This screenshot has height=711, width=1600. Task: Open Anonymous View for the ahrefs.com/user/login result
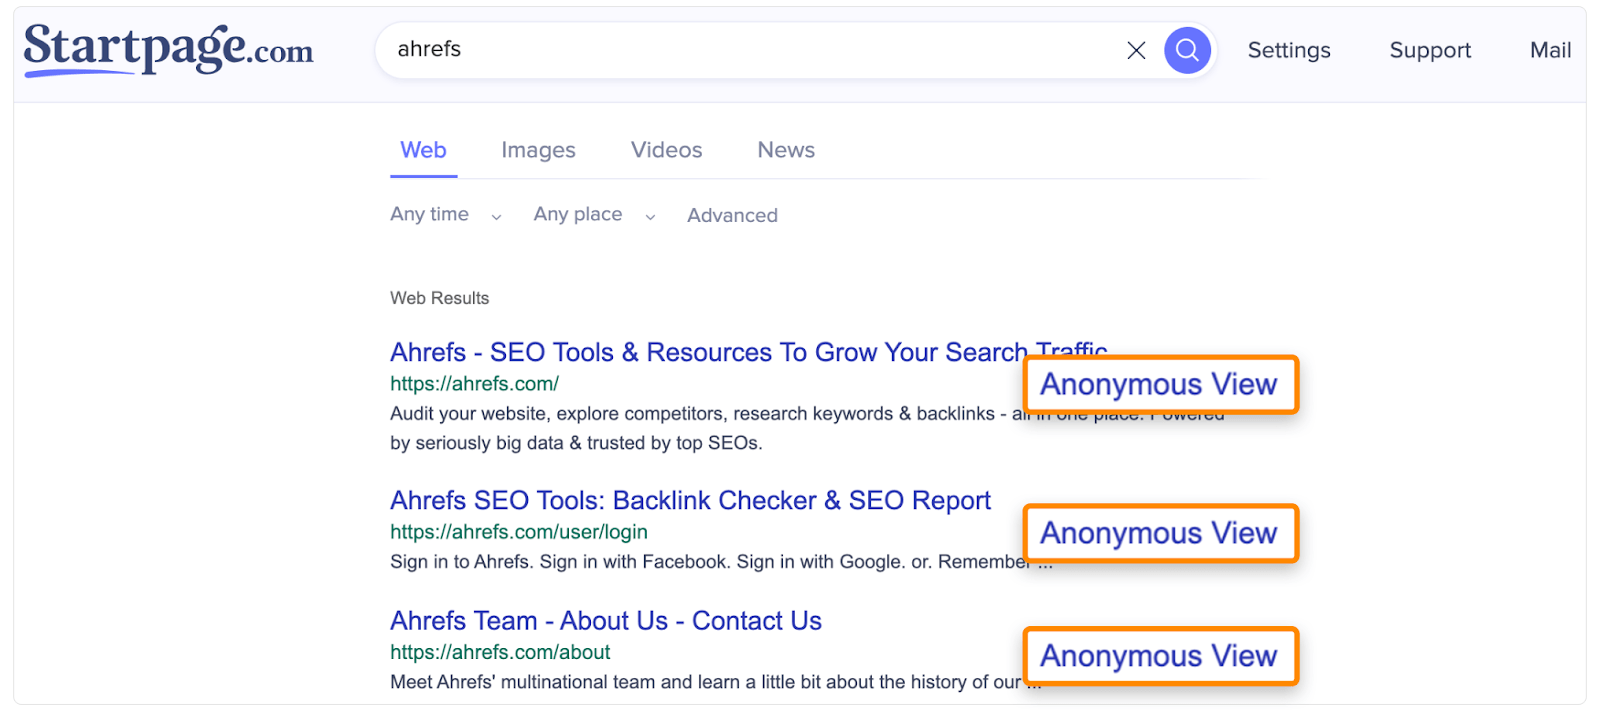point(1159,533)
